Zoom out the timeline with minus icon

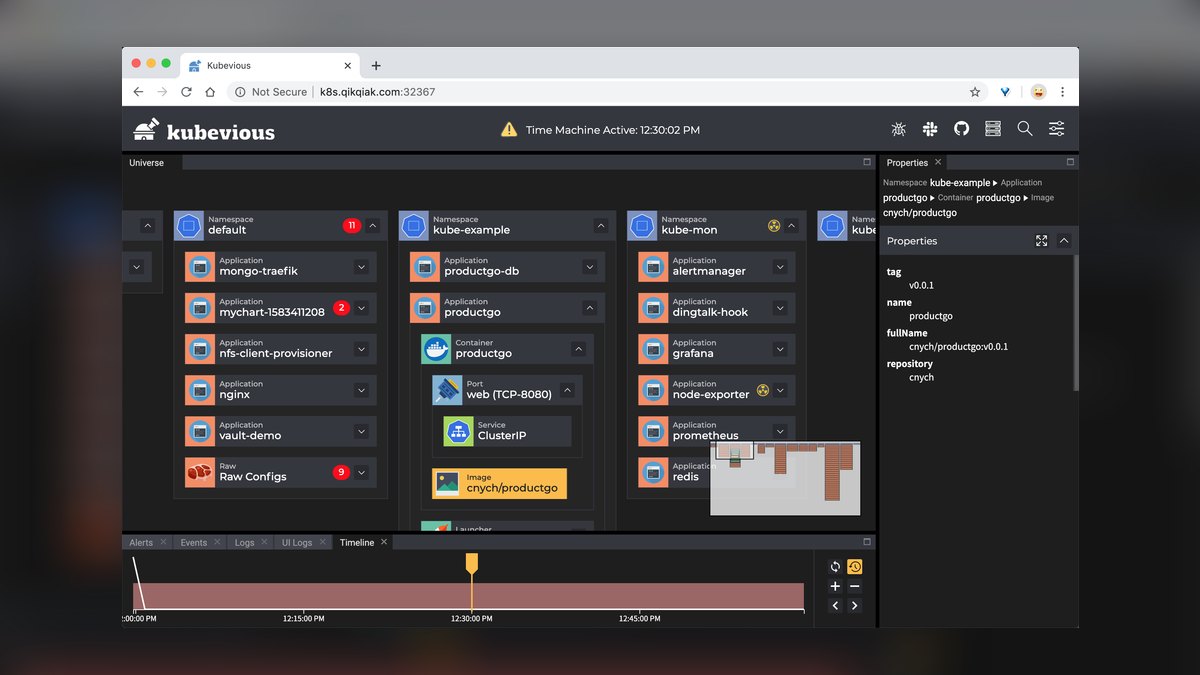point(855,586)
